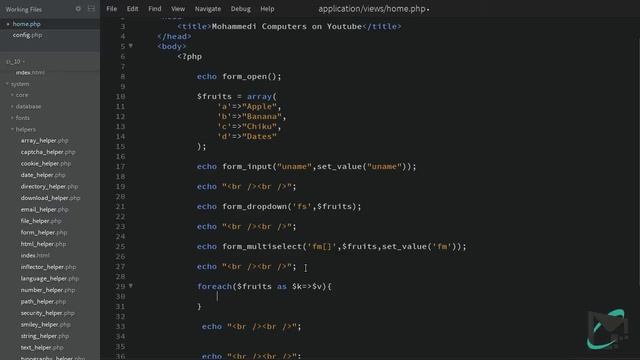Click the foreach statement on line 29
Viewport: 640px width, 360px height.
(x=264, y=287)
